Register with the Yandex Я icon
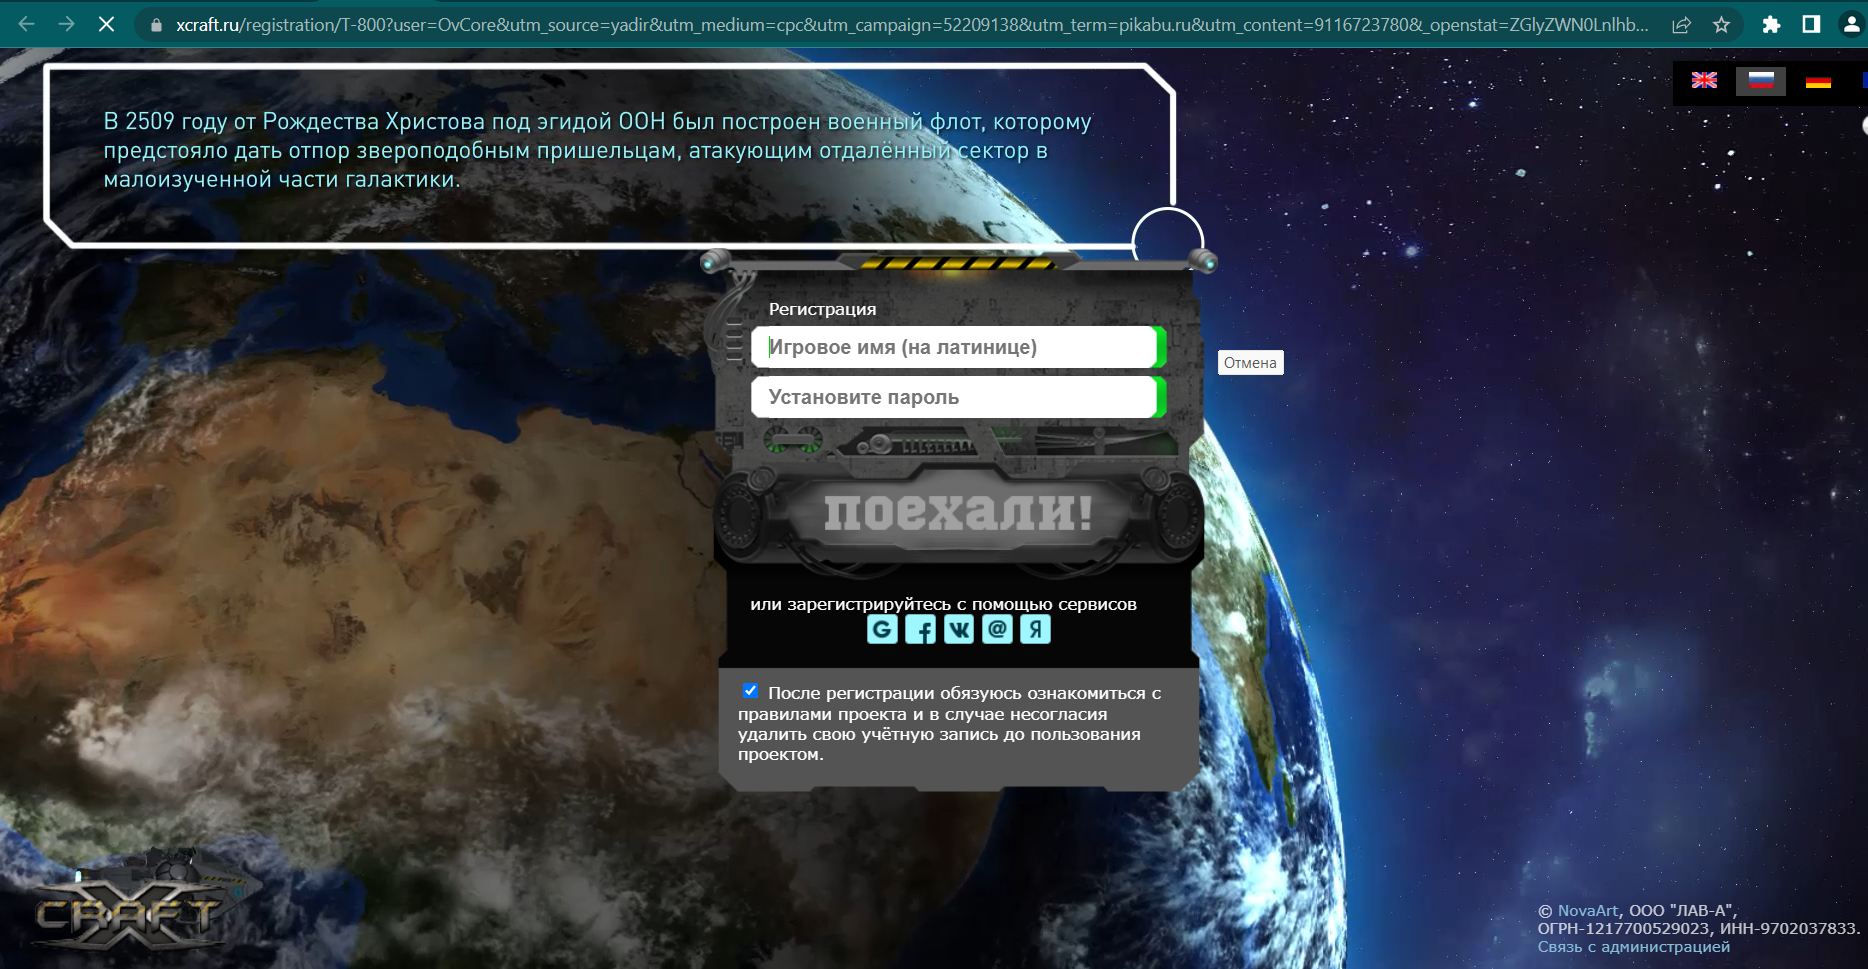Screen dimensions: 1868x969 tap(1035, 629)
